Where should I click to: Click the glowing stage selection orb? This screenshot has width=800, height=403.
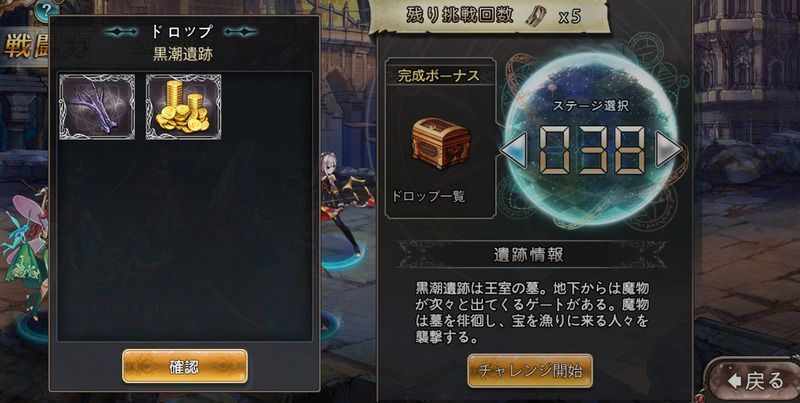[x=591, y=139]
